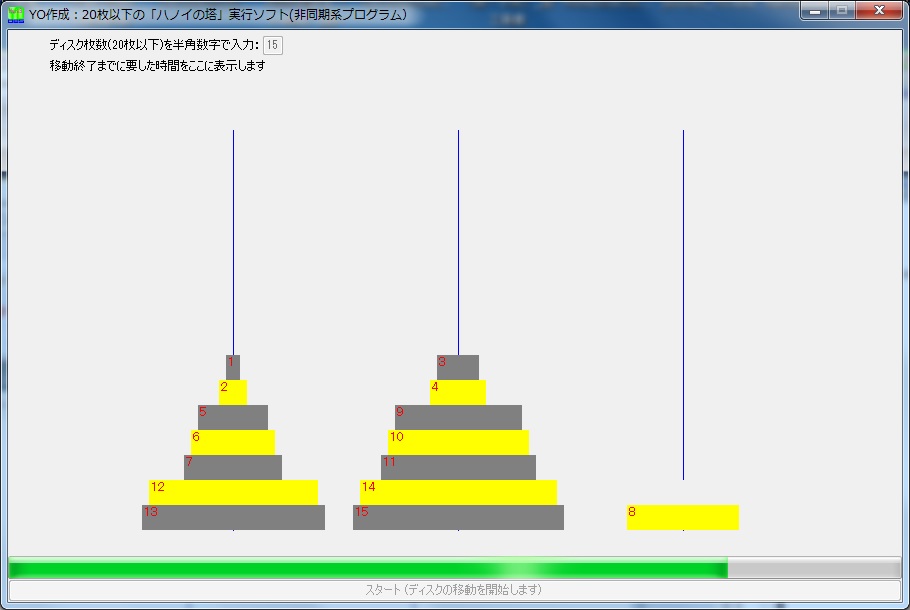Close the Tower of Hanoi window
910x610 pixels.
click(x=879, y=11)
